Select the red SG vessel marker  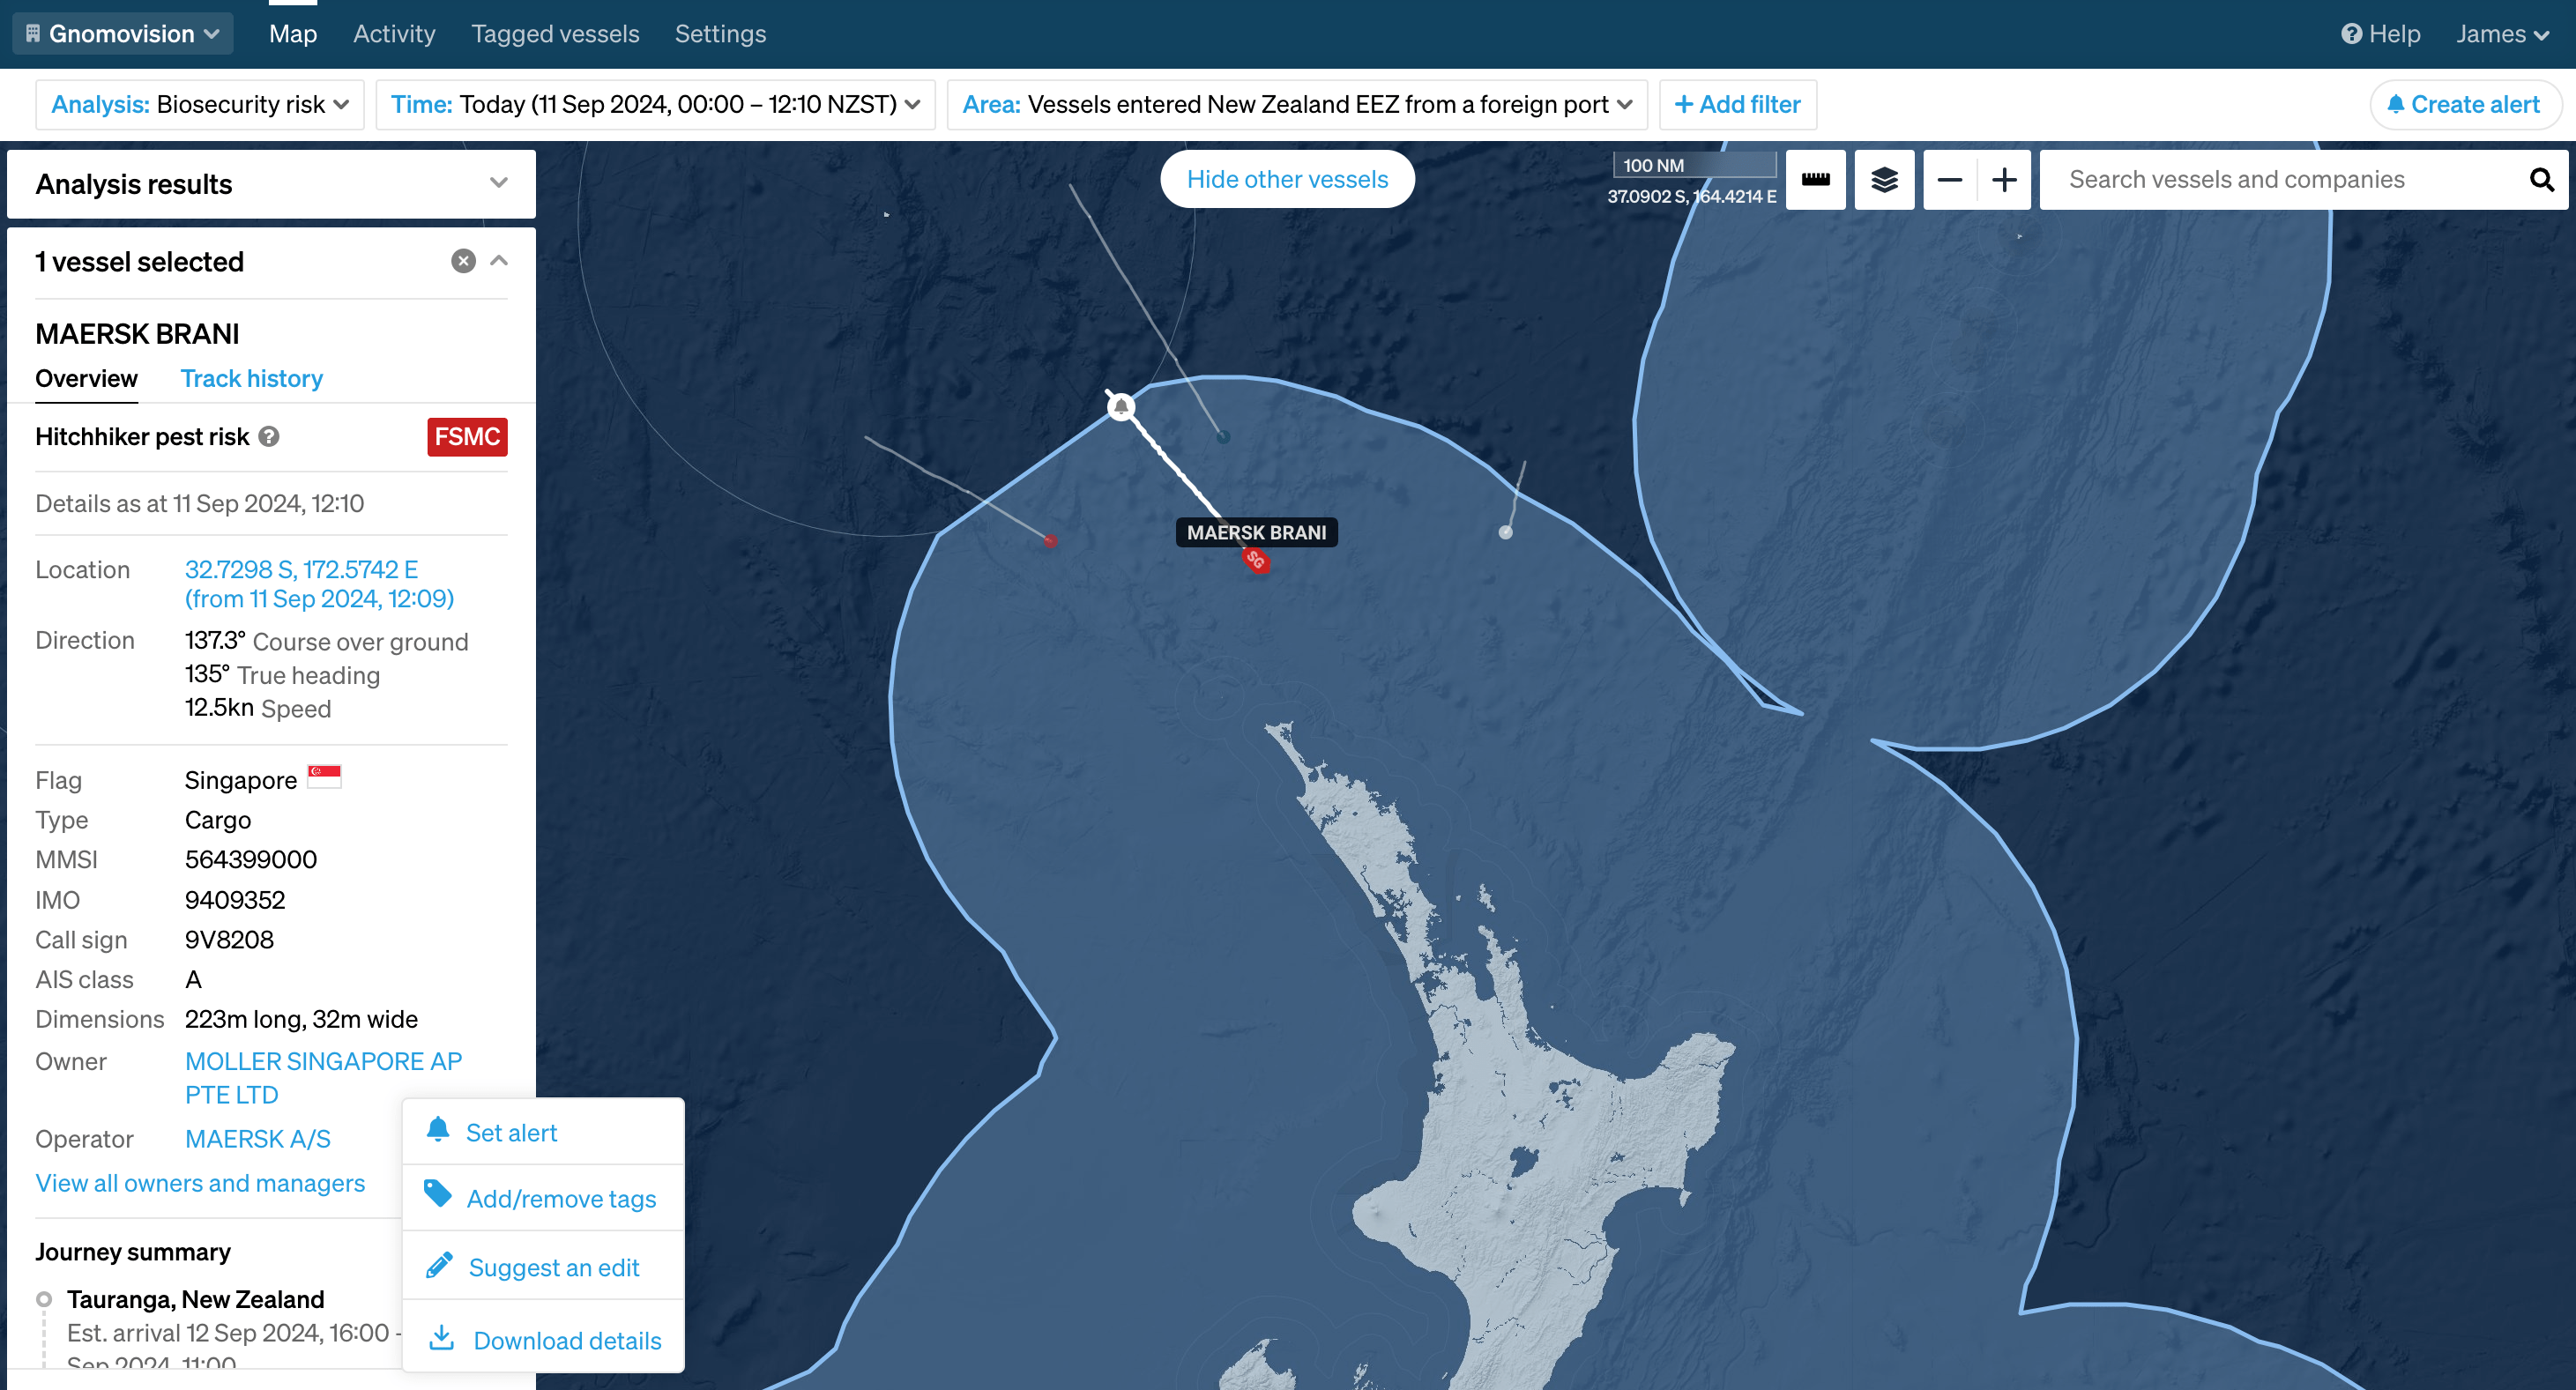(x=1256, y=560)
